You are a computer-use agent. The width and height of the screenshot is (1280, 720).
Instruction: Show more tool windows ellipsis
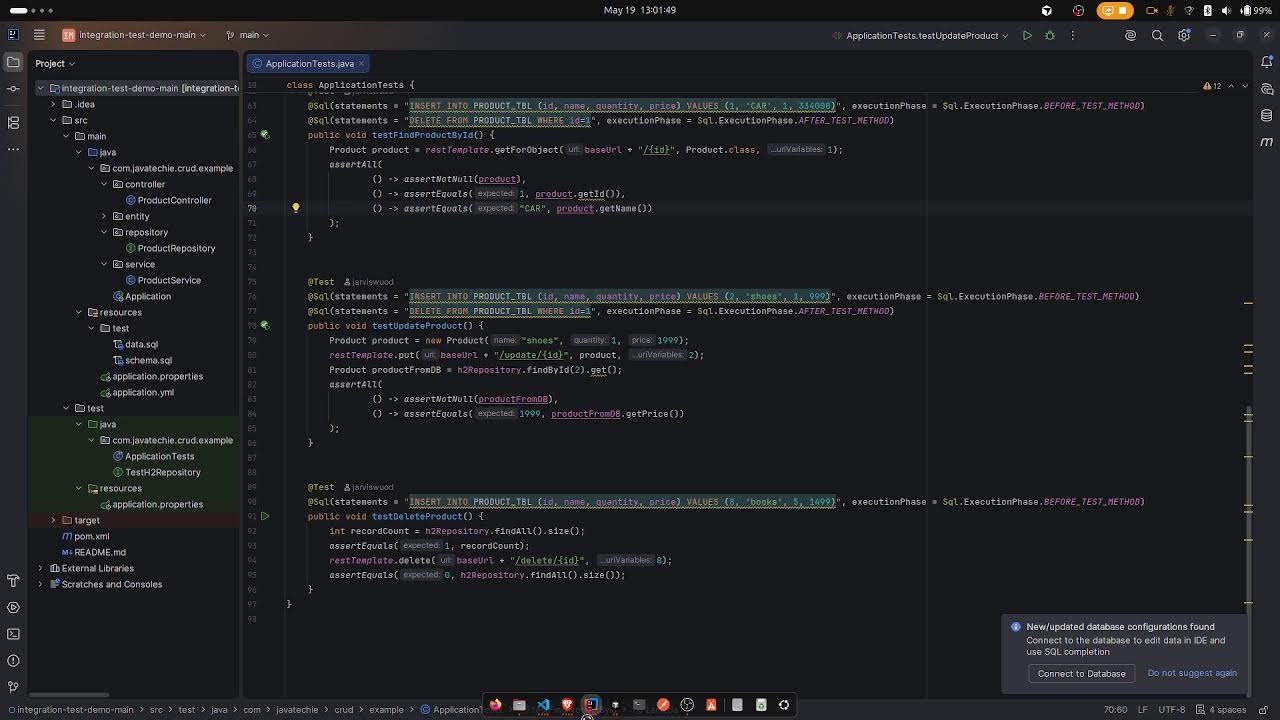click(13, 149)
